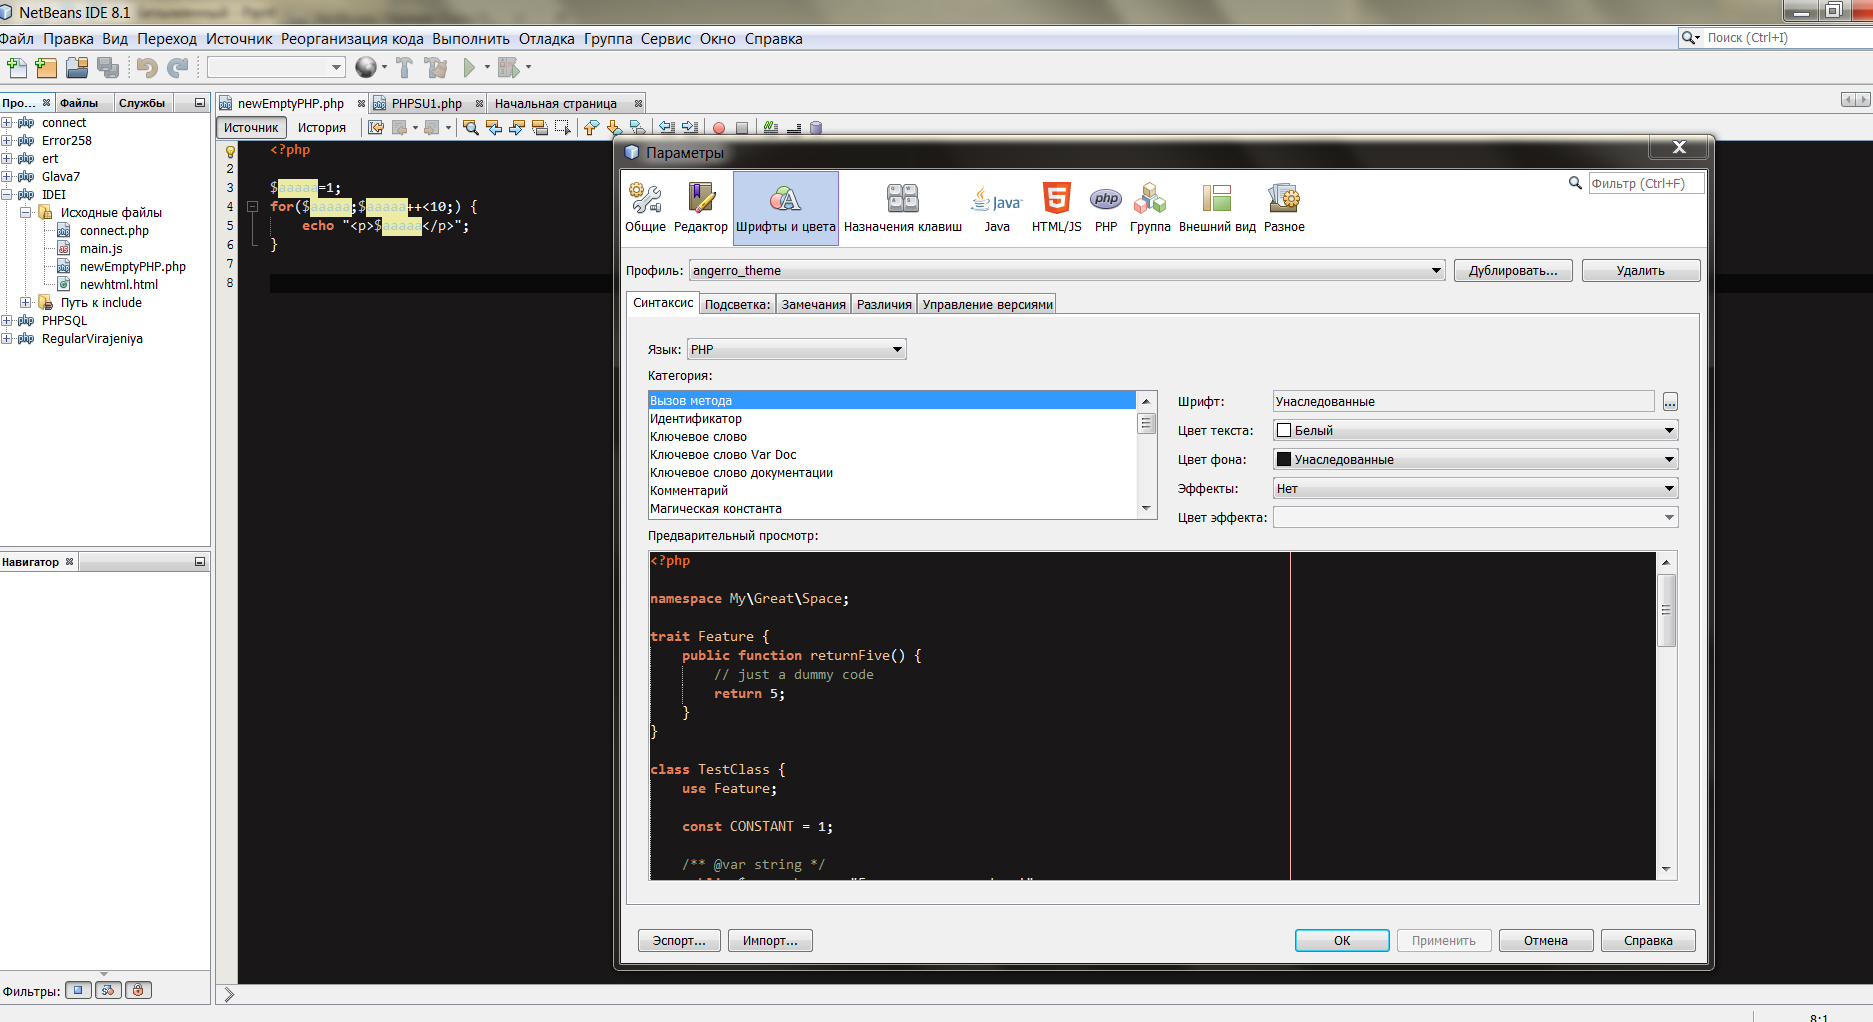Viewport: 1873px width, 1022px height.
Task: Click the Дублировать button
Action: pos(1513,270)
